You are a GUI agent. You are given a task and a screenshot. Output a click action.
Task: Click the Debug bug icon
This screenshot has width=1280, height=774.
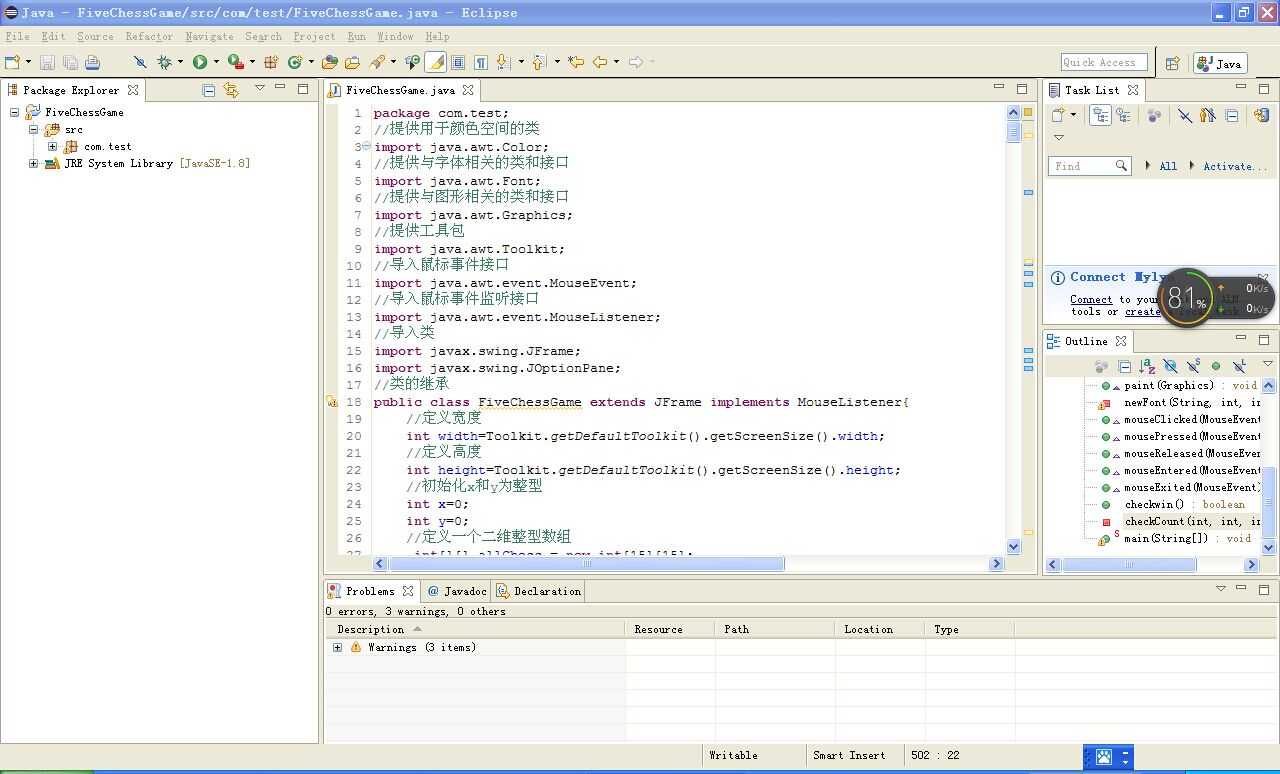[x=164, y=62]
